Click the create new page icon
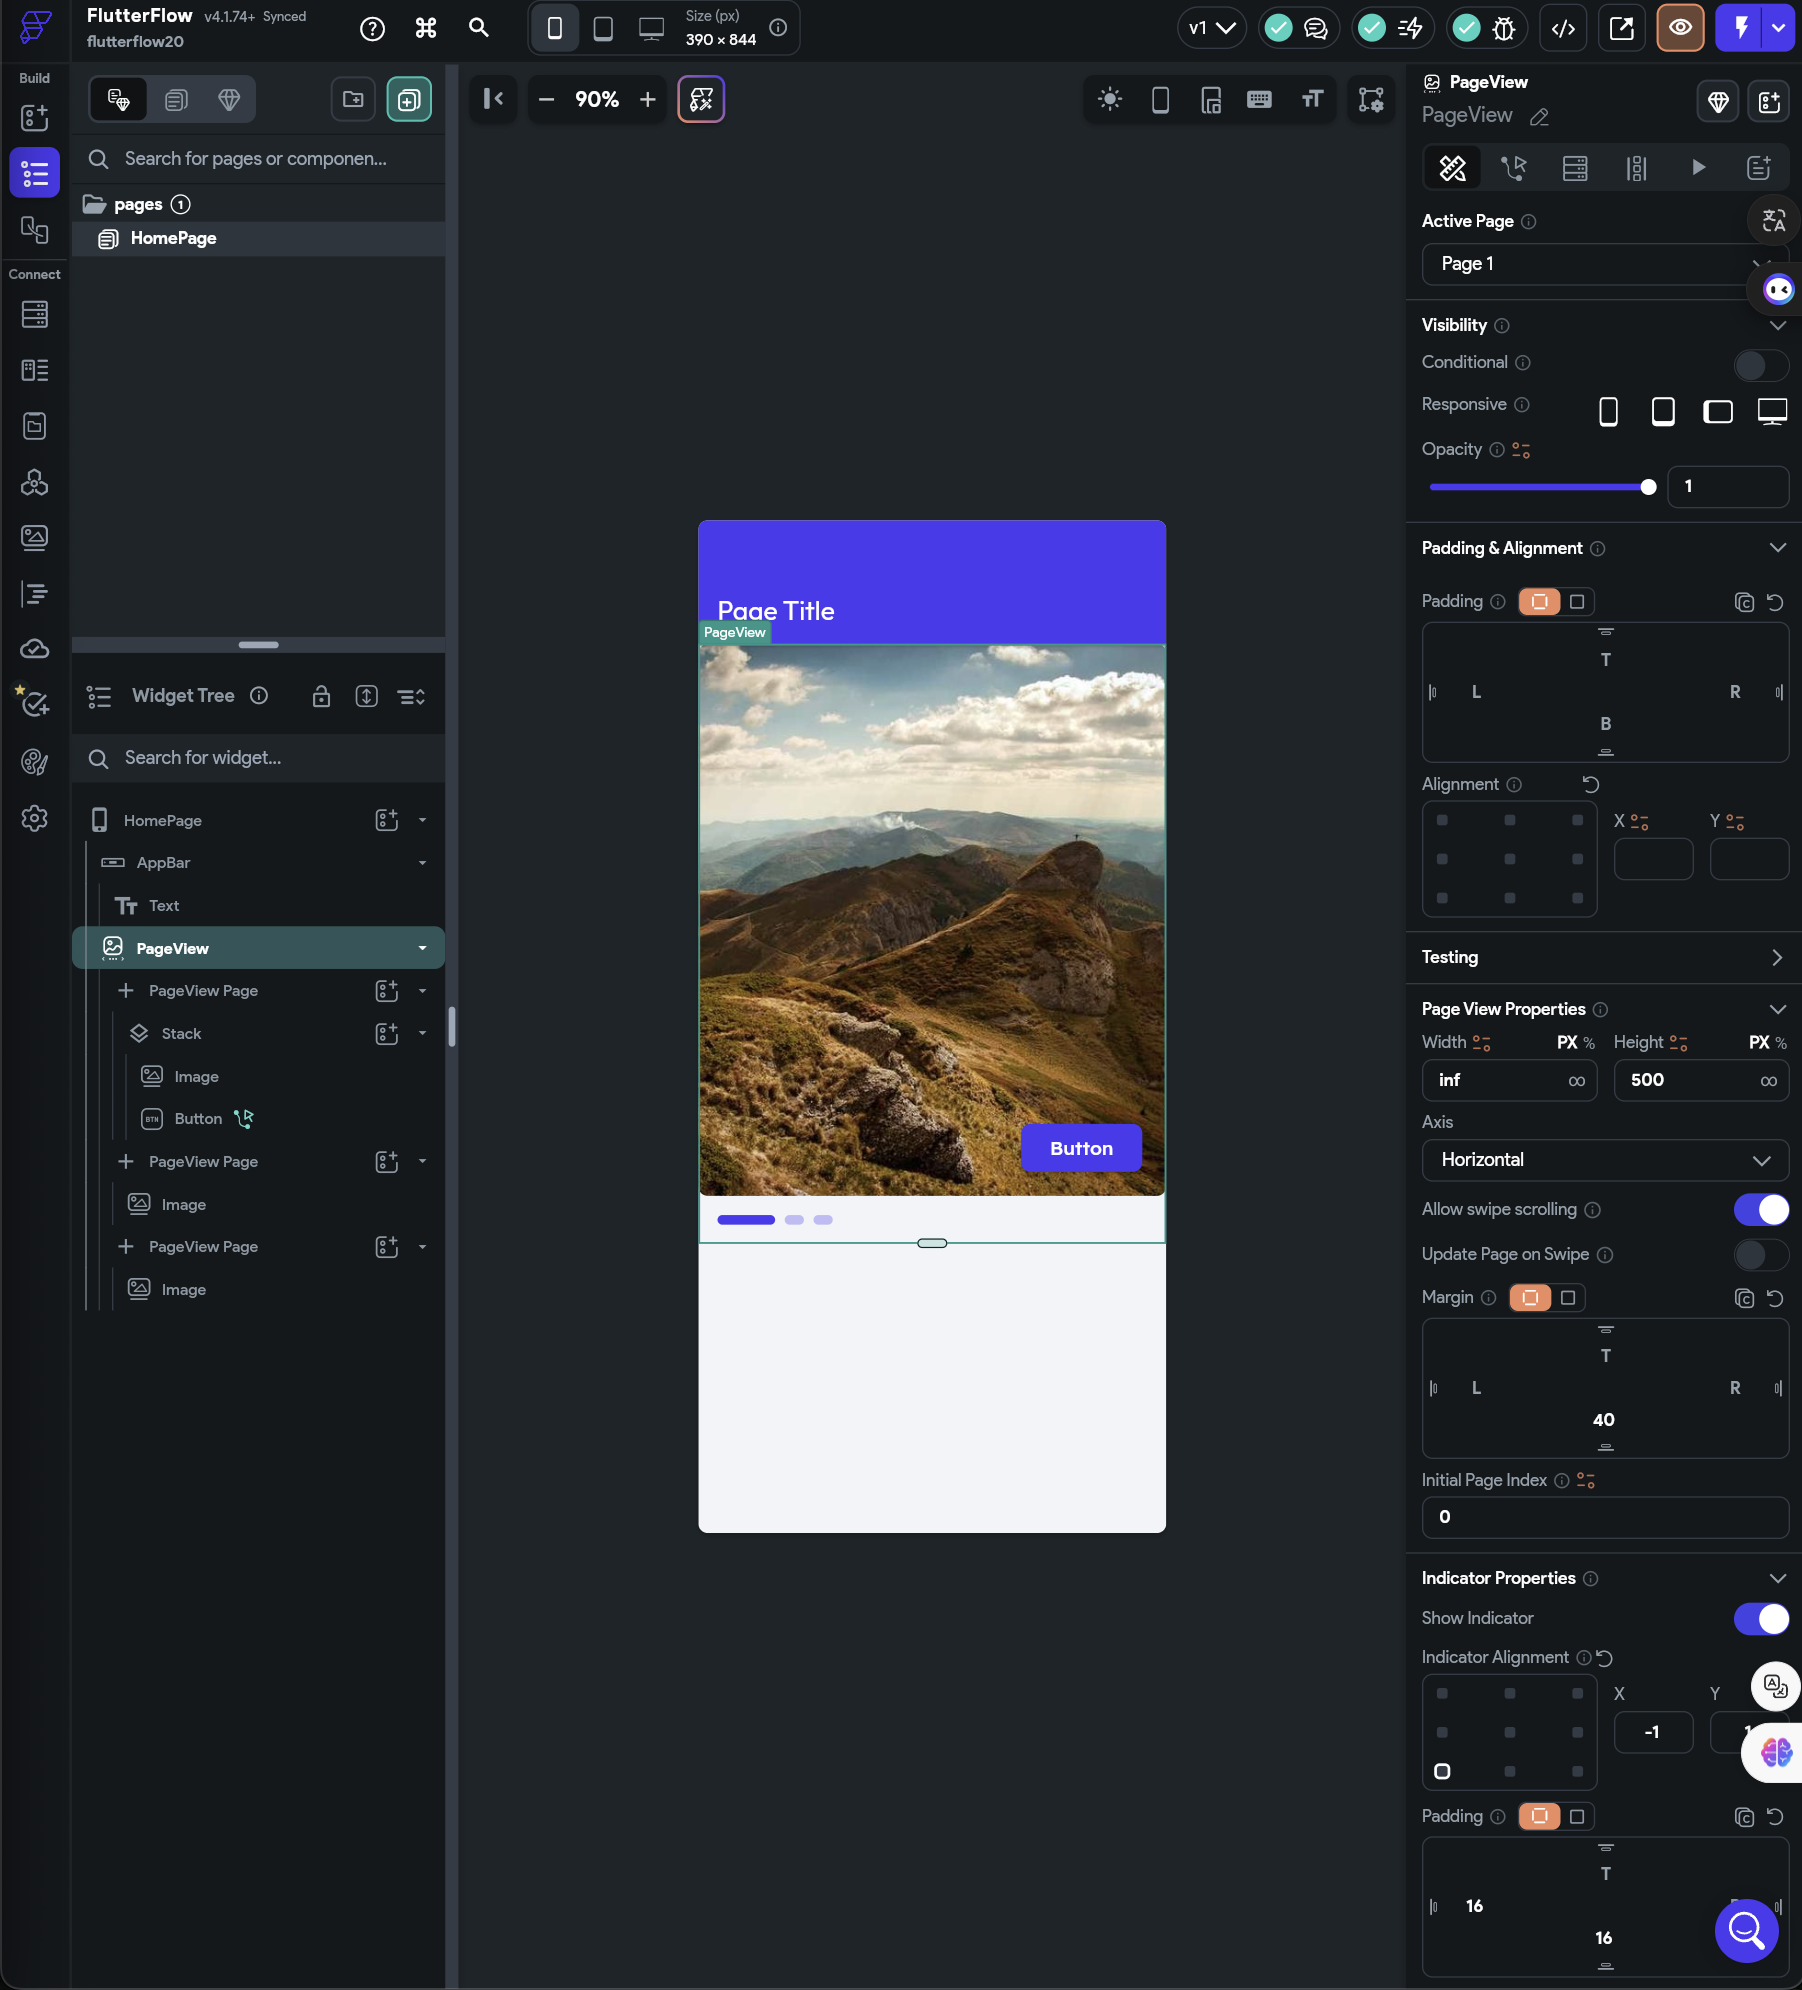The width and height of the screenshot is (1802, 1990). tap(409, 99)
